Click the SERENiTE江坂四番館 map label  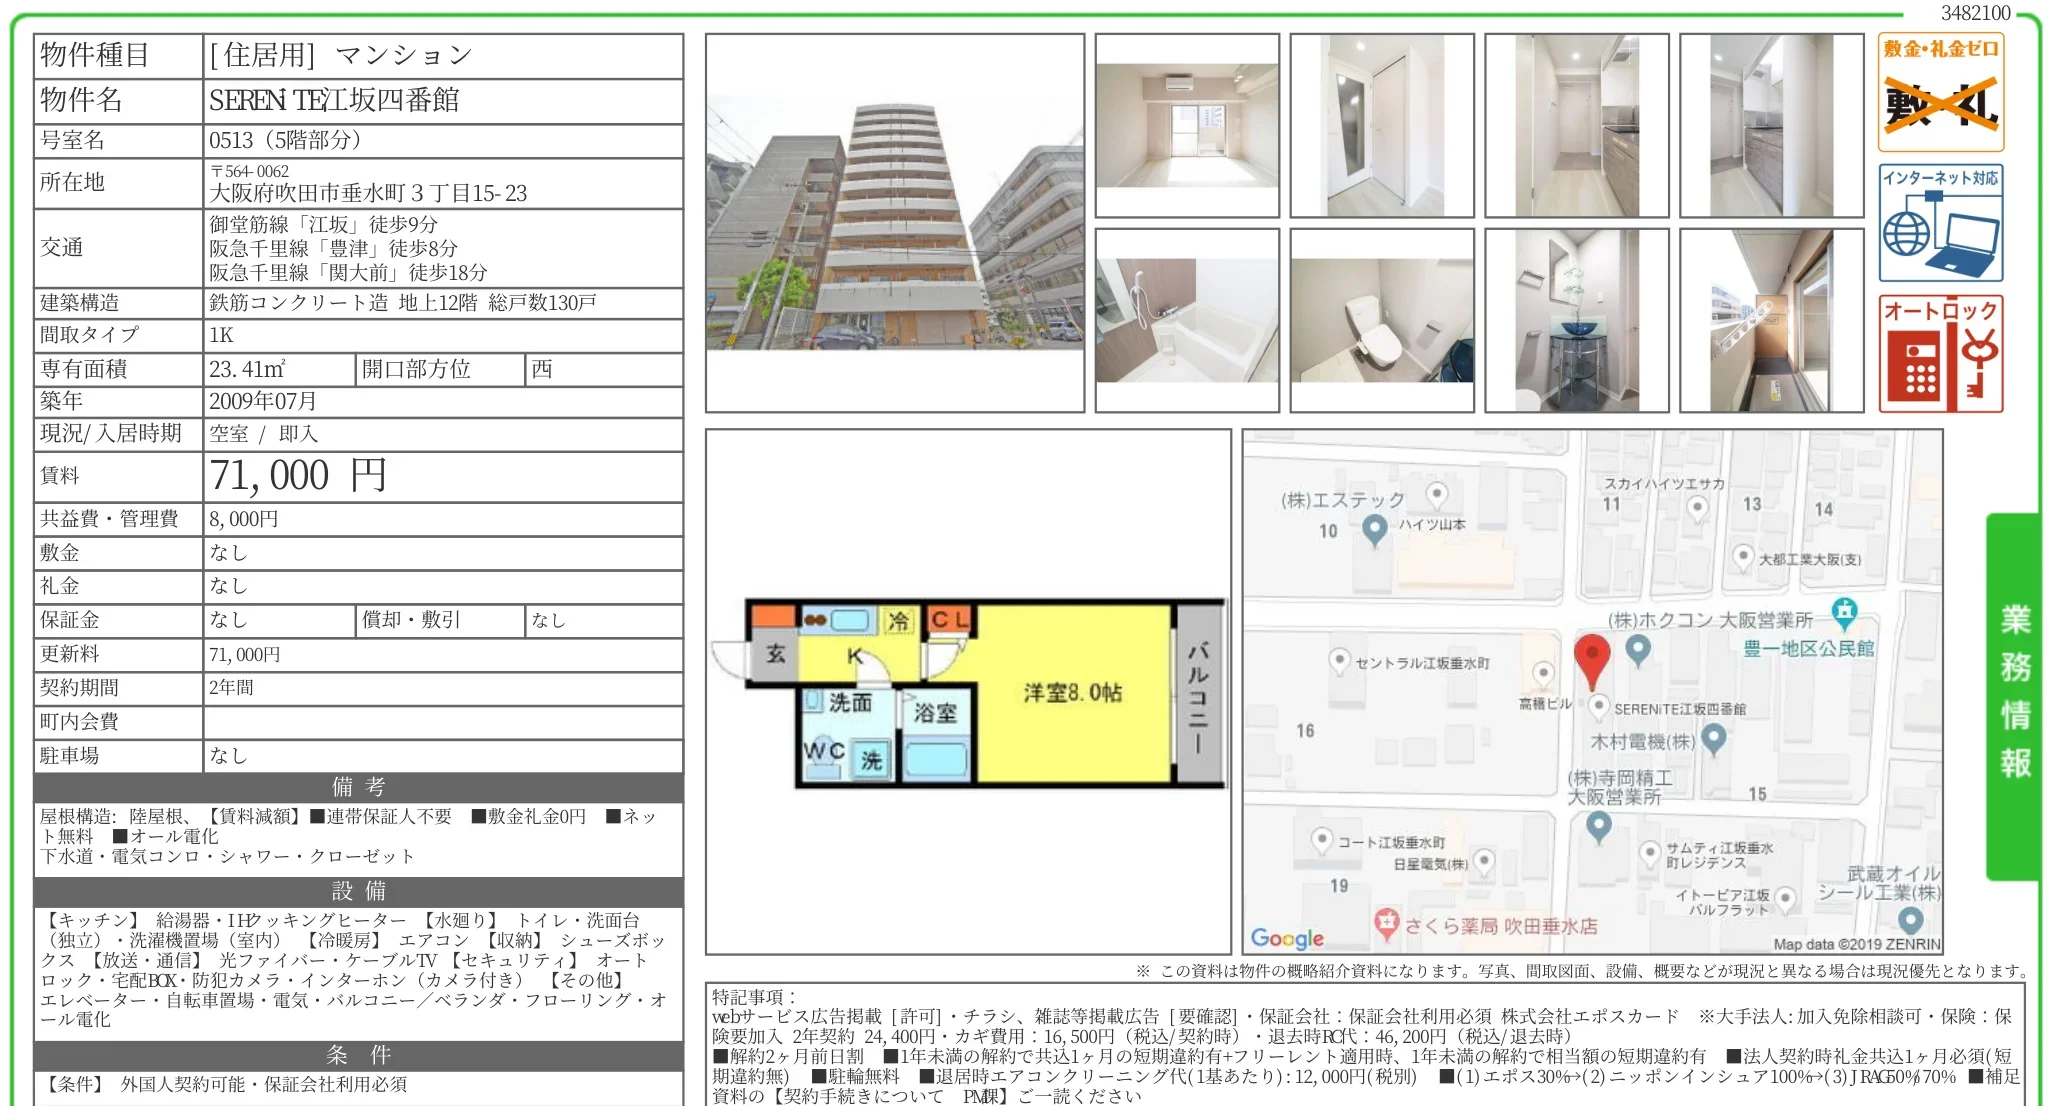1680,709
